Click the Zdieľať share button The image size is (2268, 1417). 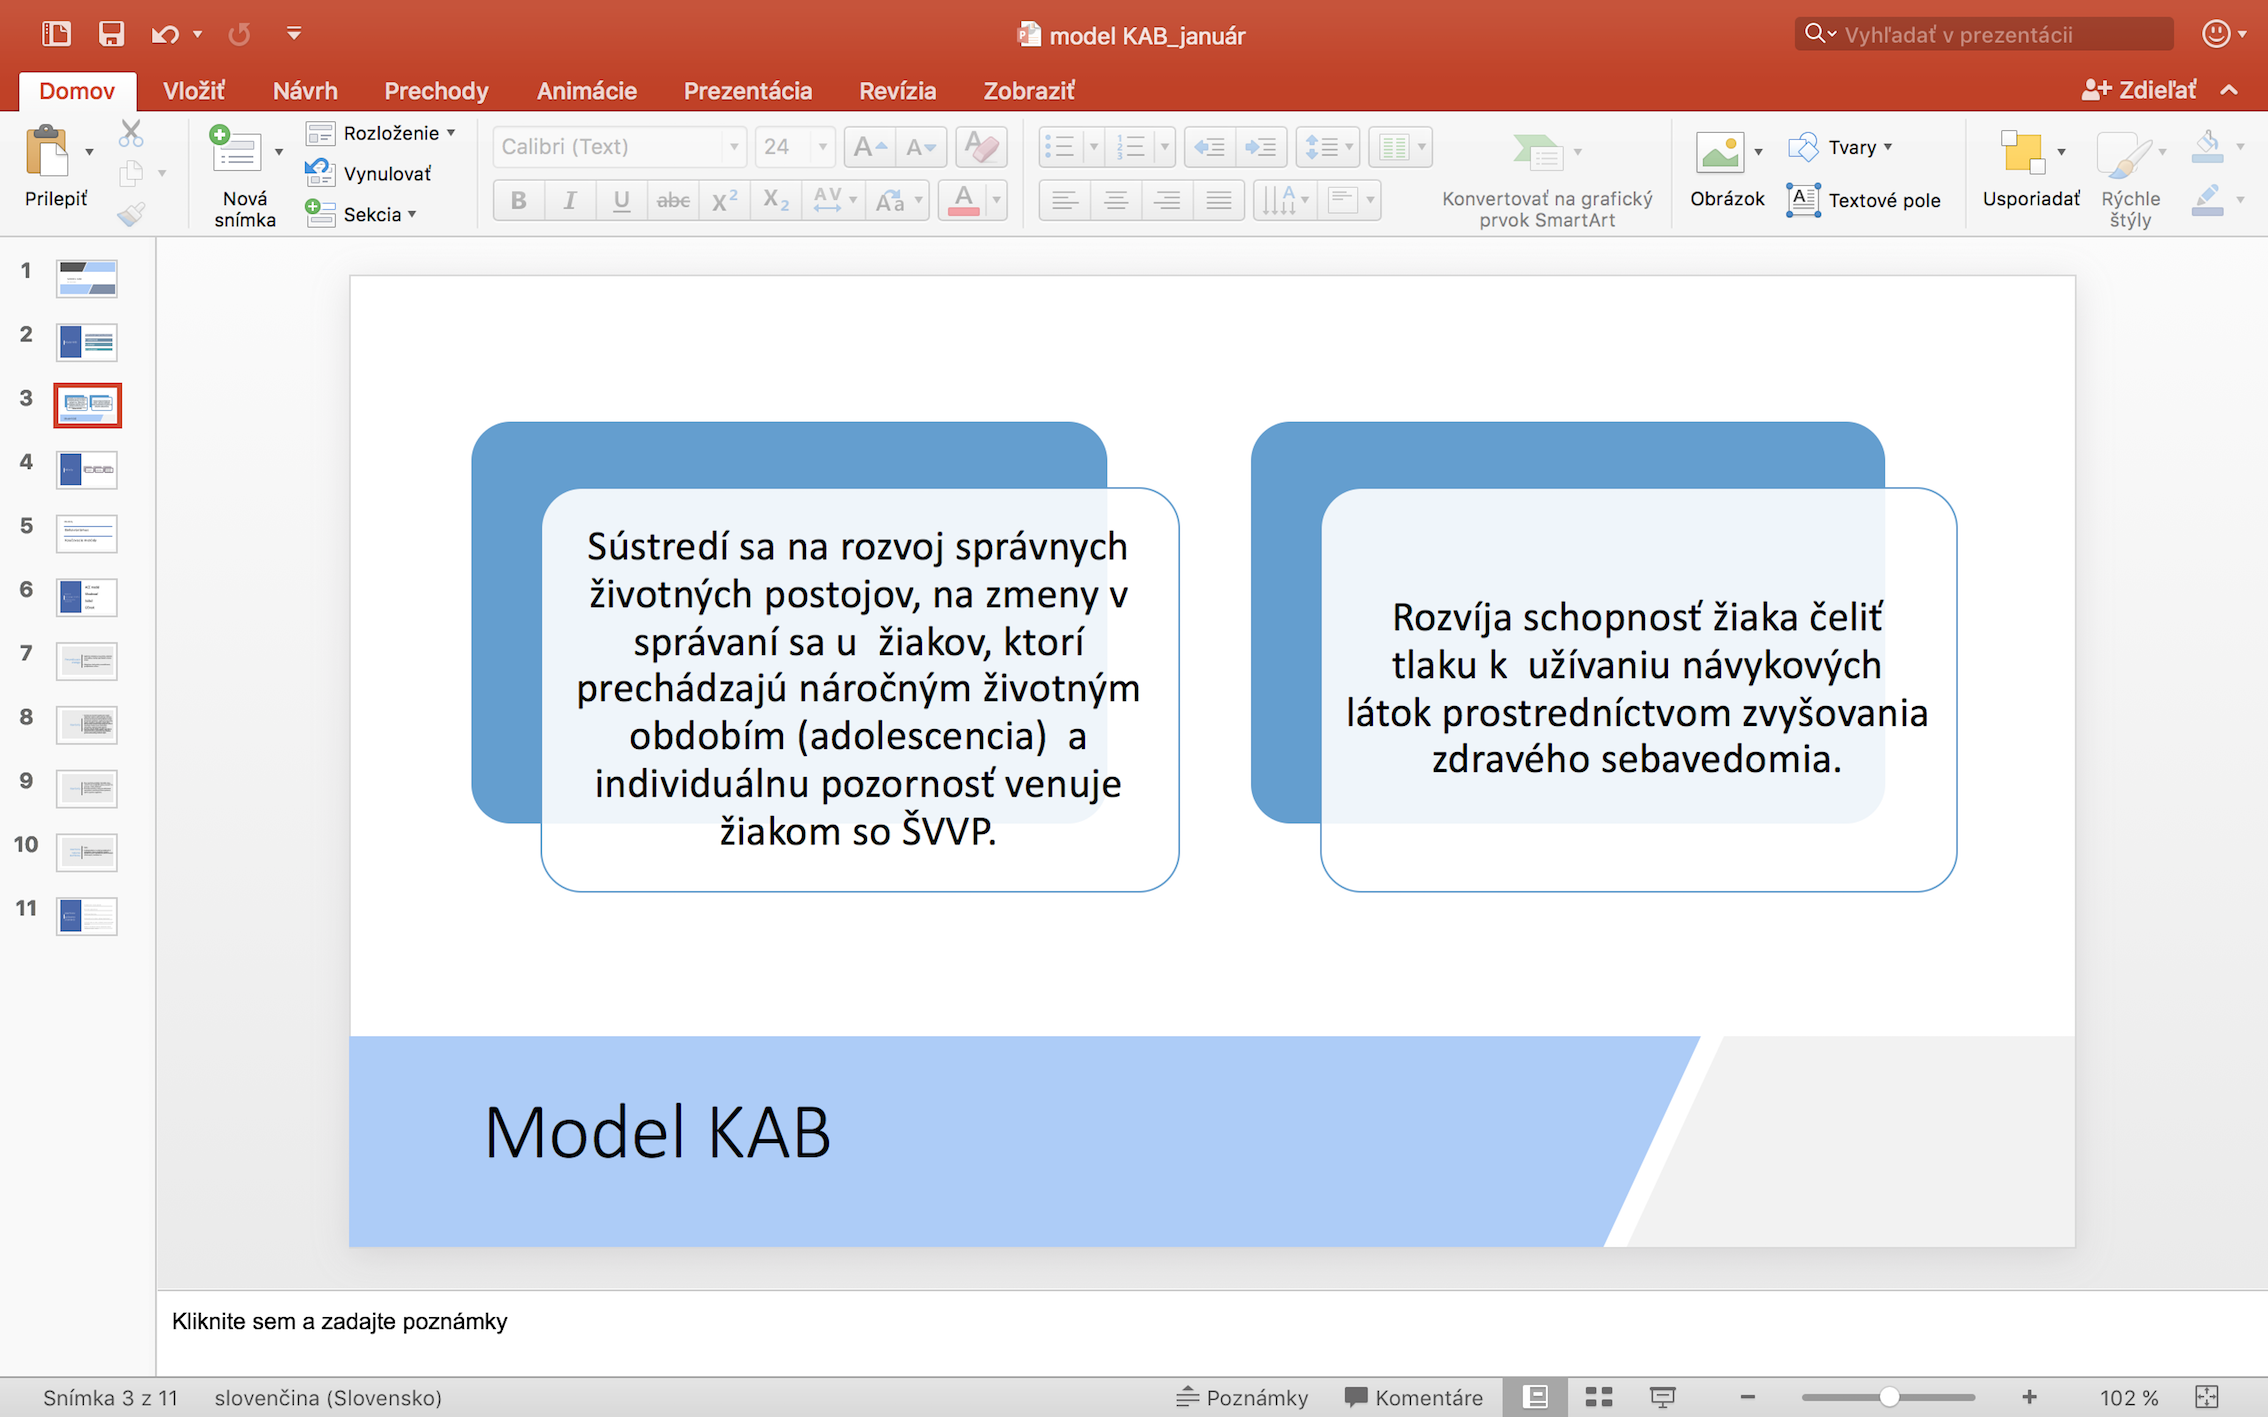click(x=2139, y=90)
